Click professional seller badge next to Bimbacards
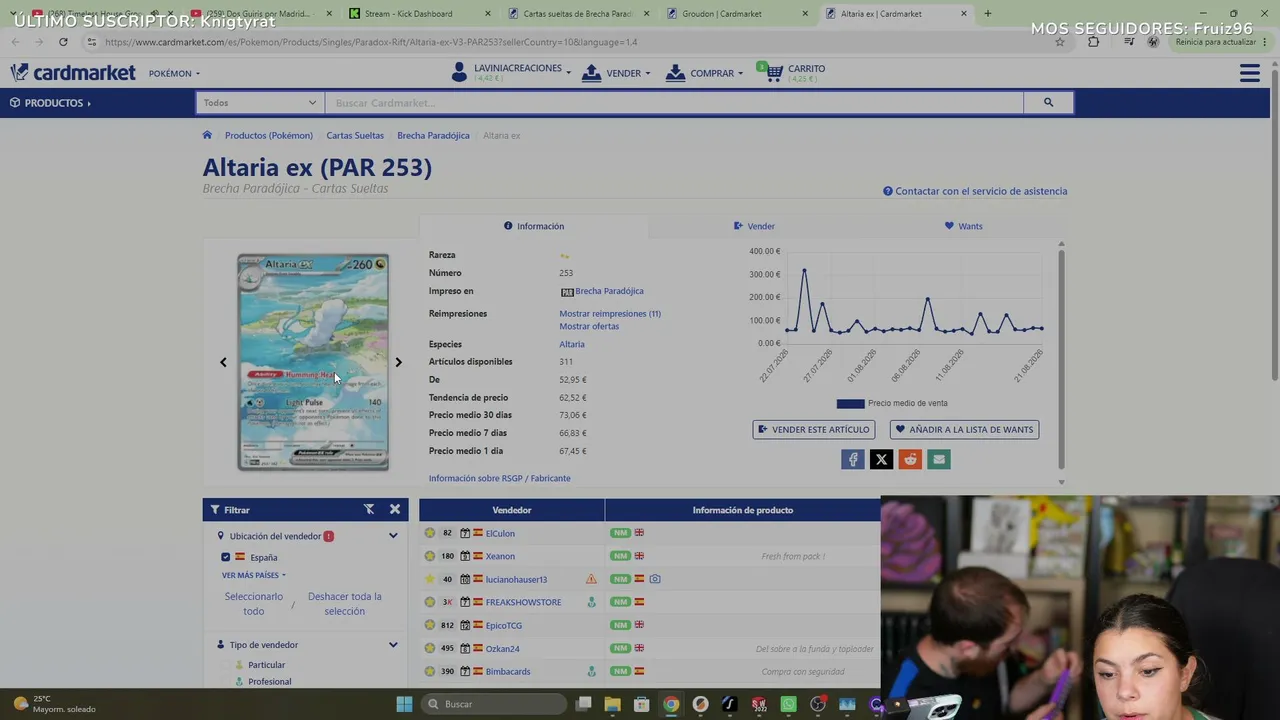The height and width of the screenshot is (720, 1280). 592,671
